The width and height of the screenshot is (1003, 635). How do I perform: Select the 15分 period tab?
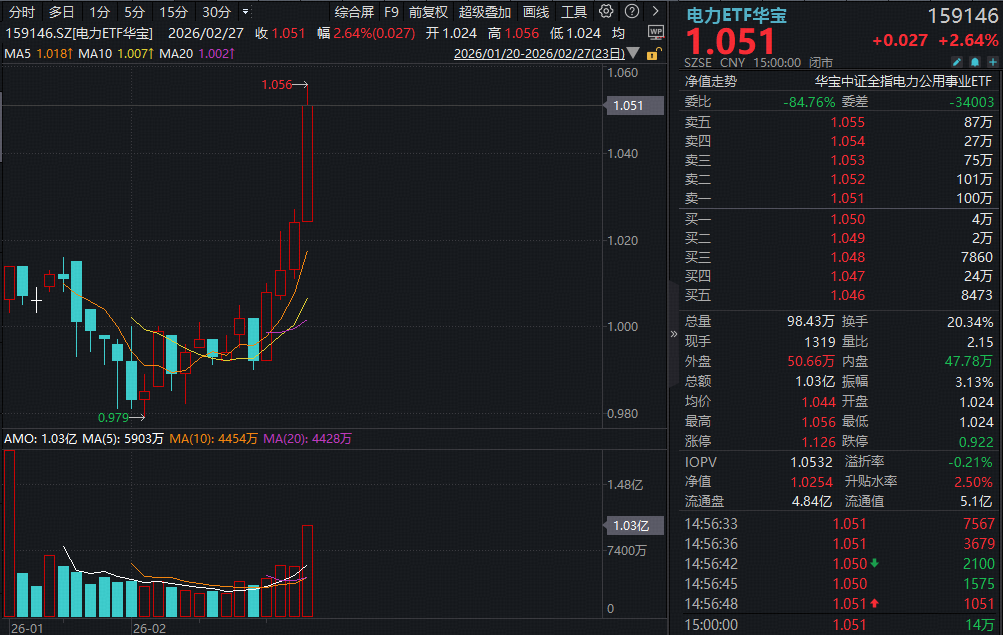pyautogui.click(x=173, y=12)
